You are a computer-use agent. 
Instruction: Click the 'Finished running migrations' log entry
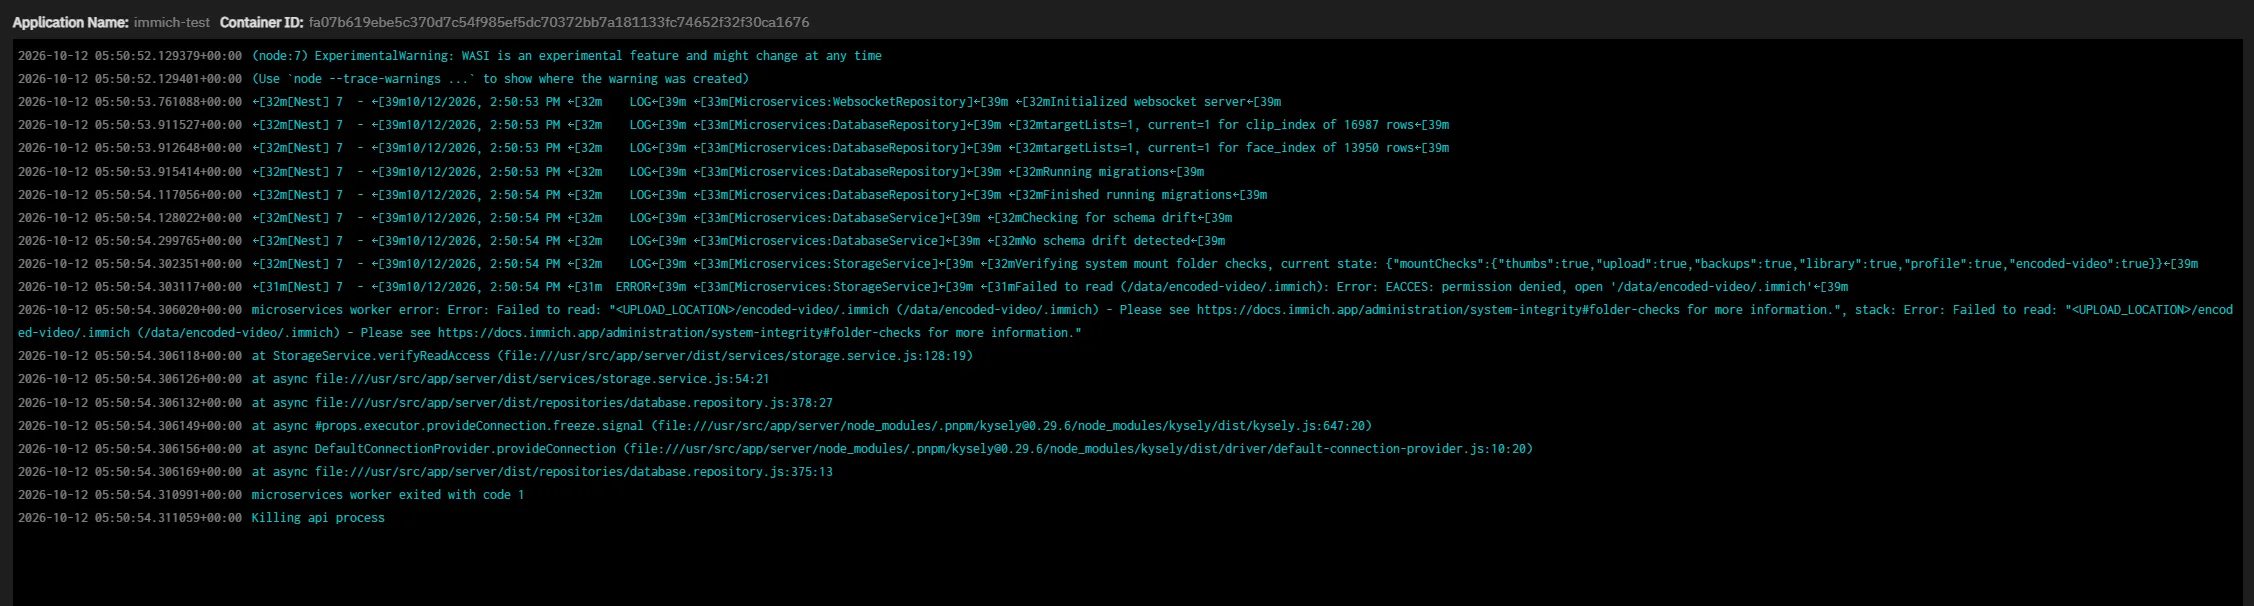[642, 195]
